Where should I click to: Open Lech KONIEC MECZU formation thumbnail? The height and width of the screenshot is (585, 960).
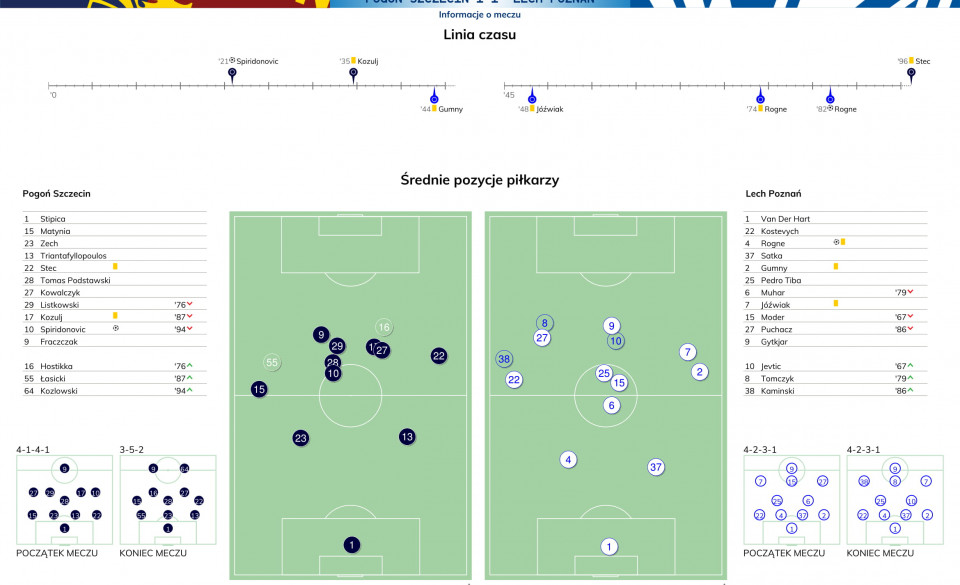click(x=894, y=500)
